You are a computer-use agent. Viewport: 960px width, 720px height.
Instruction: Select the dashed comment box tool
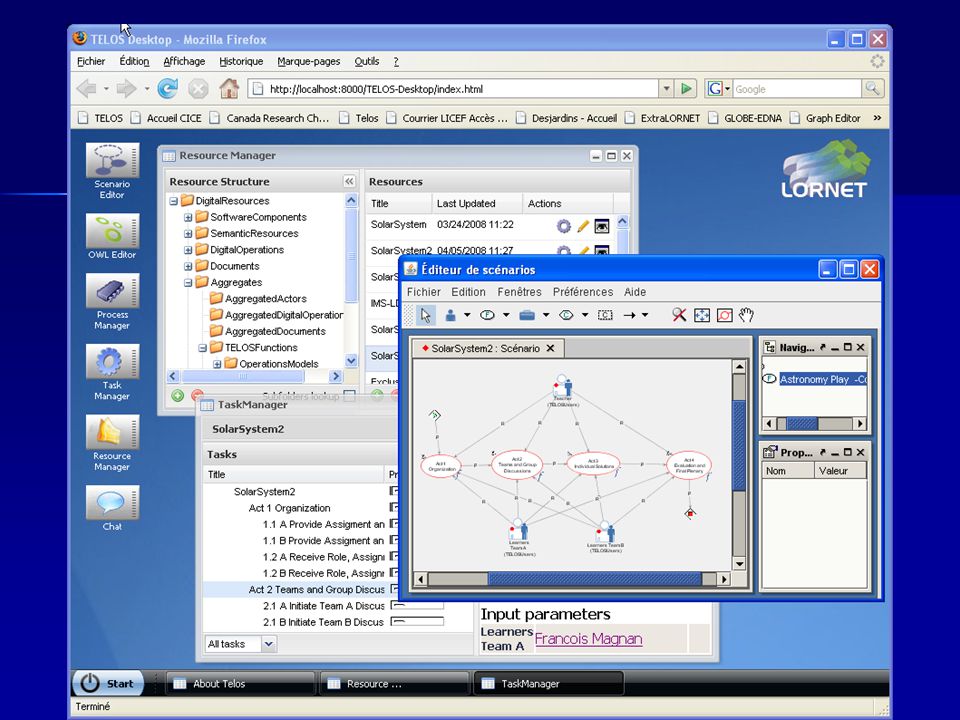pos(605,315)
